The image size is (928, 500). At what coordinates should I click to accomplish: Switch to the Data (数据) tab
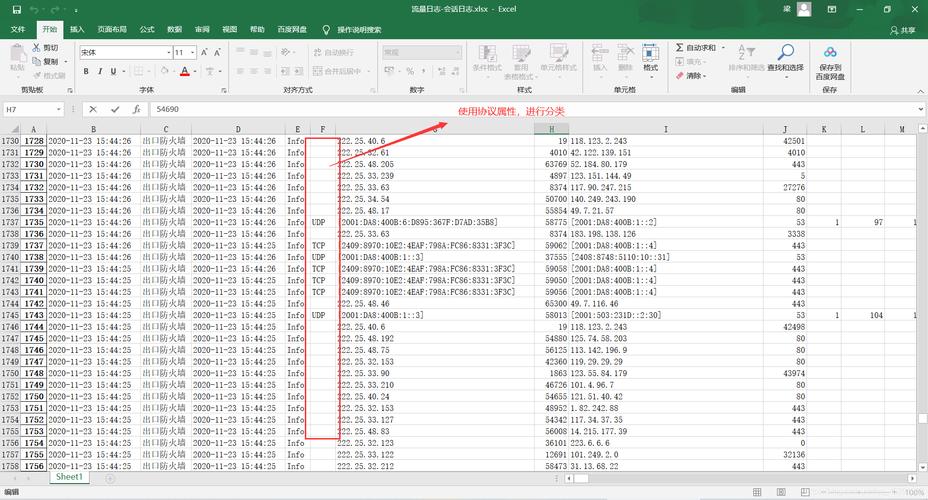tap(175, 30)
